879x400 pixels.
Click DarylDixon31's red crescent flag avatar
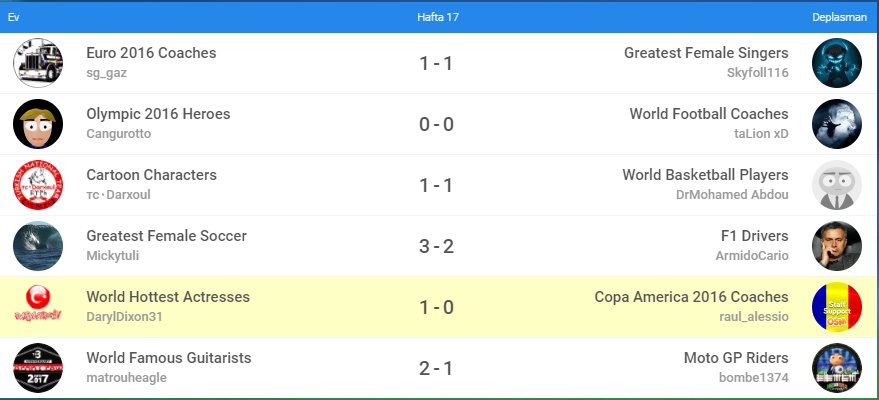38,307
